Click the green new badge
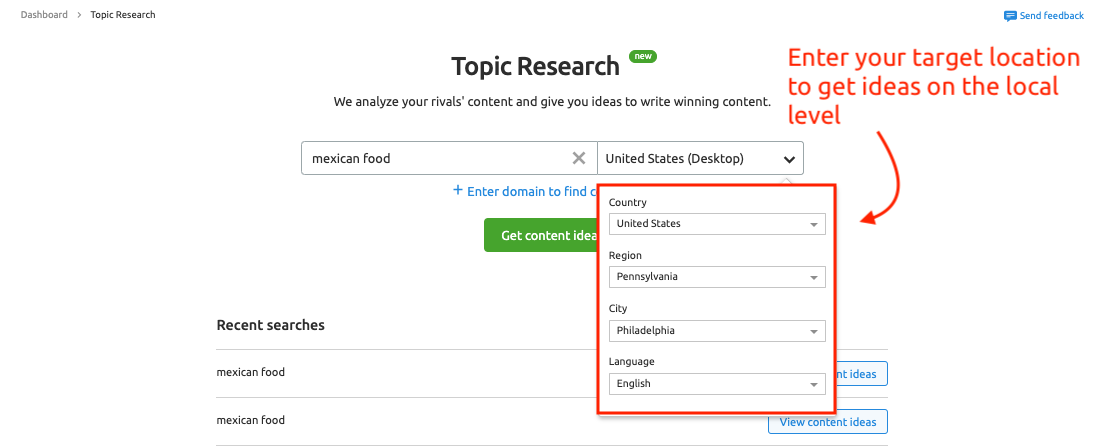The image size is (1104, 447). pos(642,56)
